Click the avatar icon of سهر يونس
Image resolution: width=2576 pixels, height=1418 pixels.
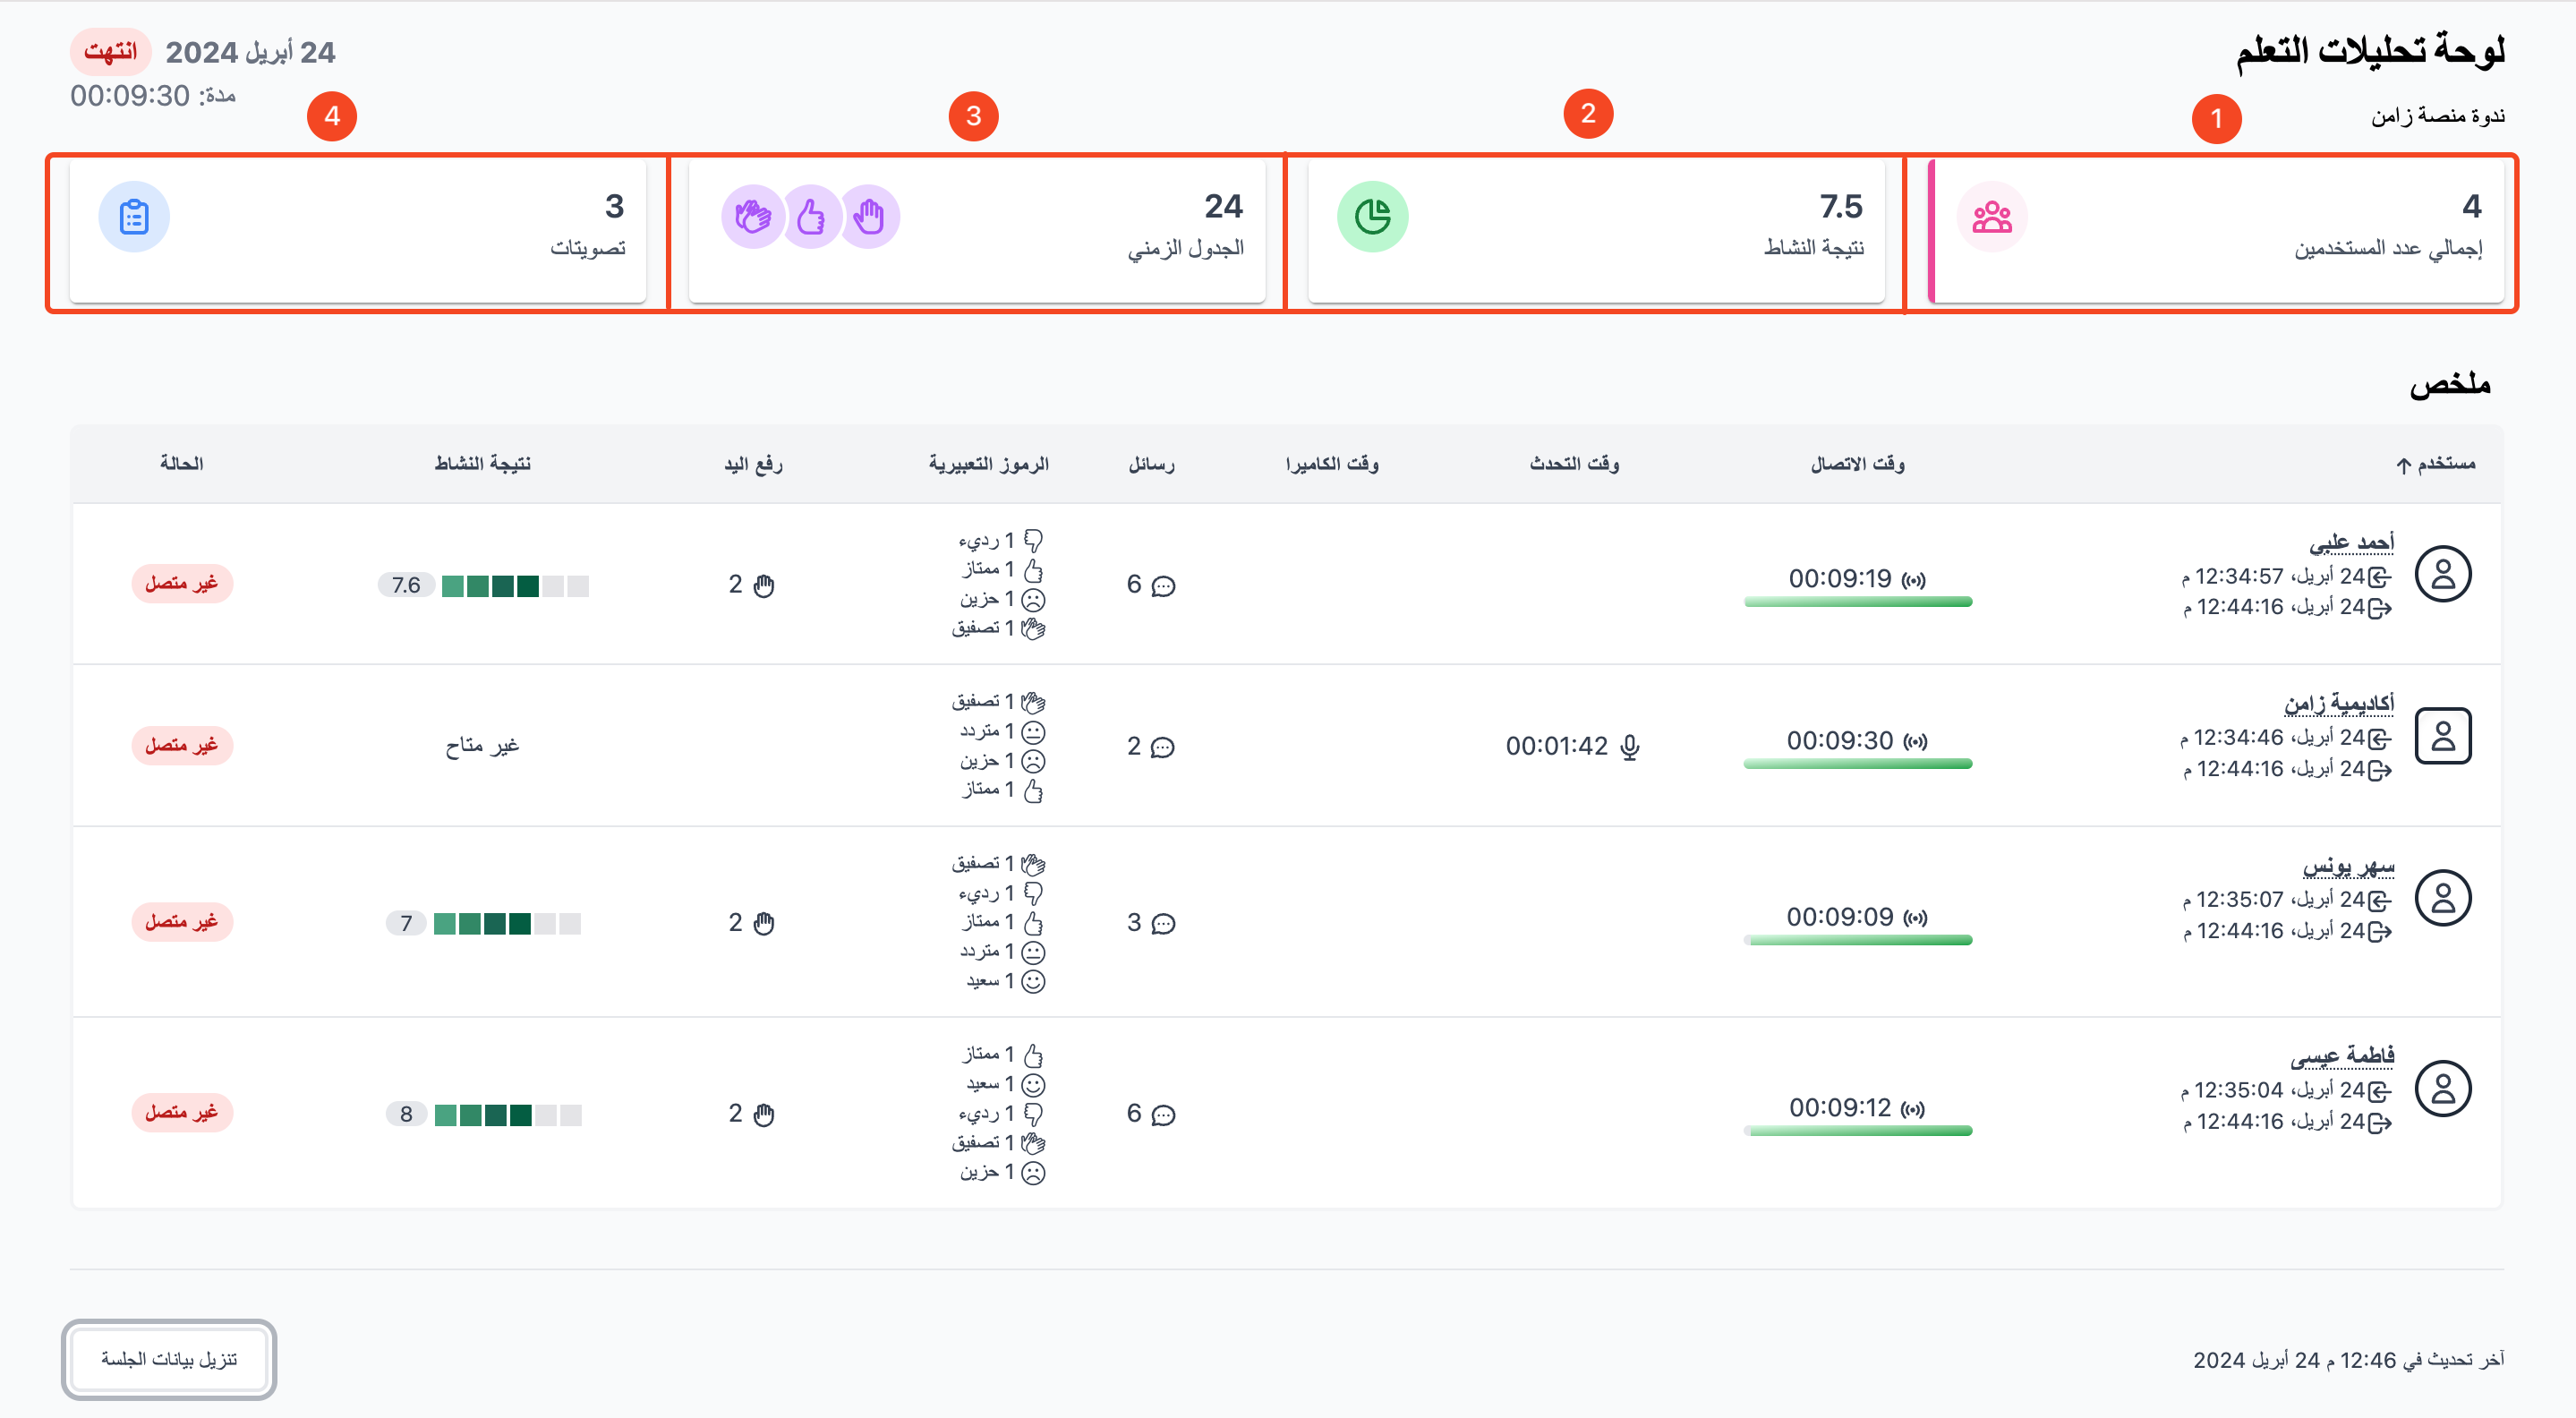point(2442,897)
